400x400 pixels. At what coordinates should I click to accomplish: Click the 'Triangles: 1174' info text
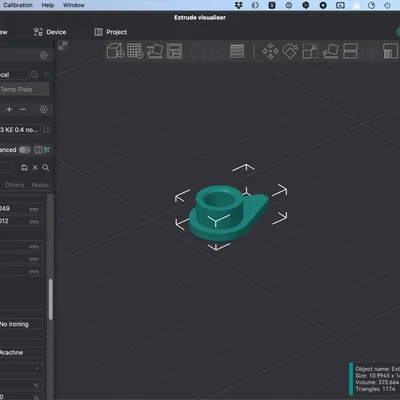pyautogui.click(x=375, y=389)
